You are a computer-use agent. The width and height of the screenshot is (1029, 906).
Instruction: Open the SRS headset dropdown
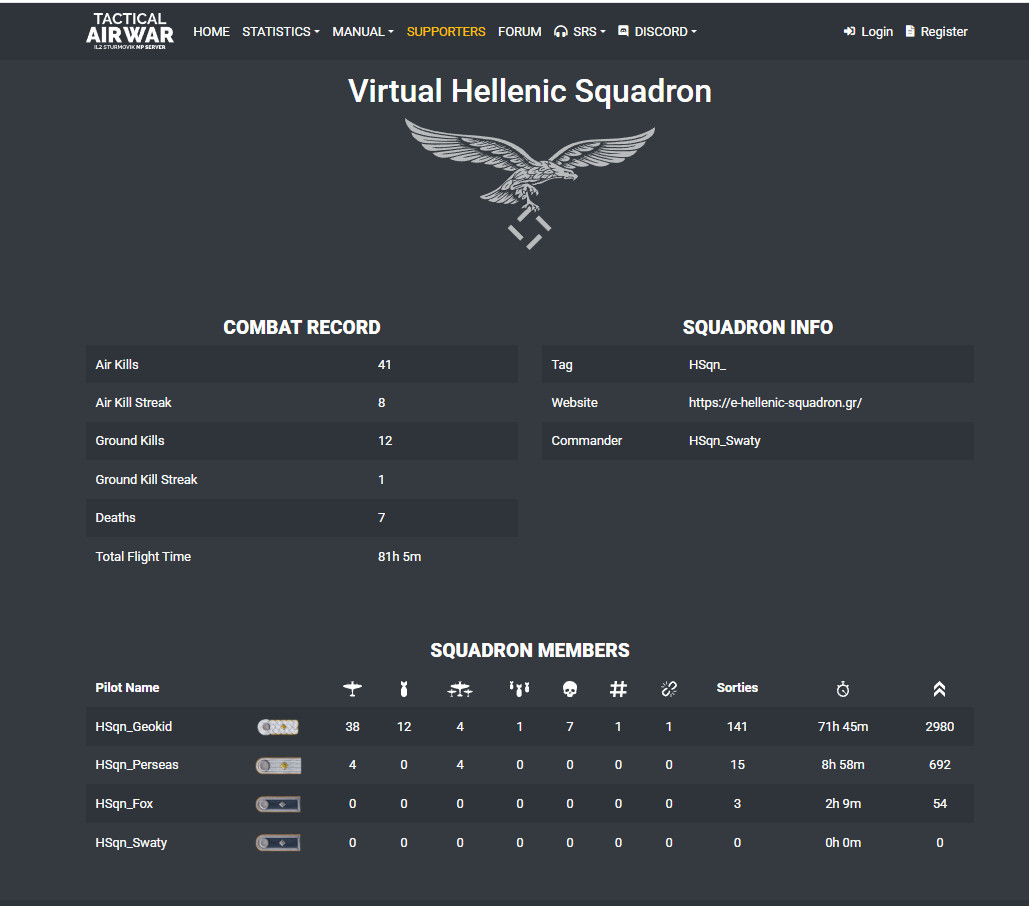pos(579,31)
